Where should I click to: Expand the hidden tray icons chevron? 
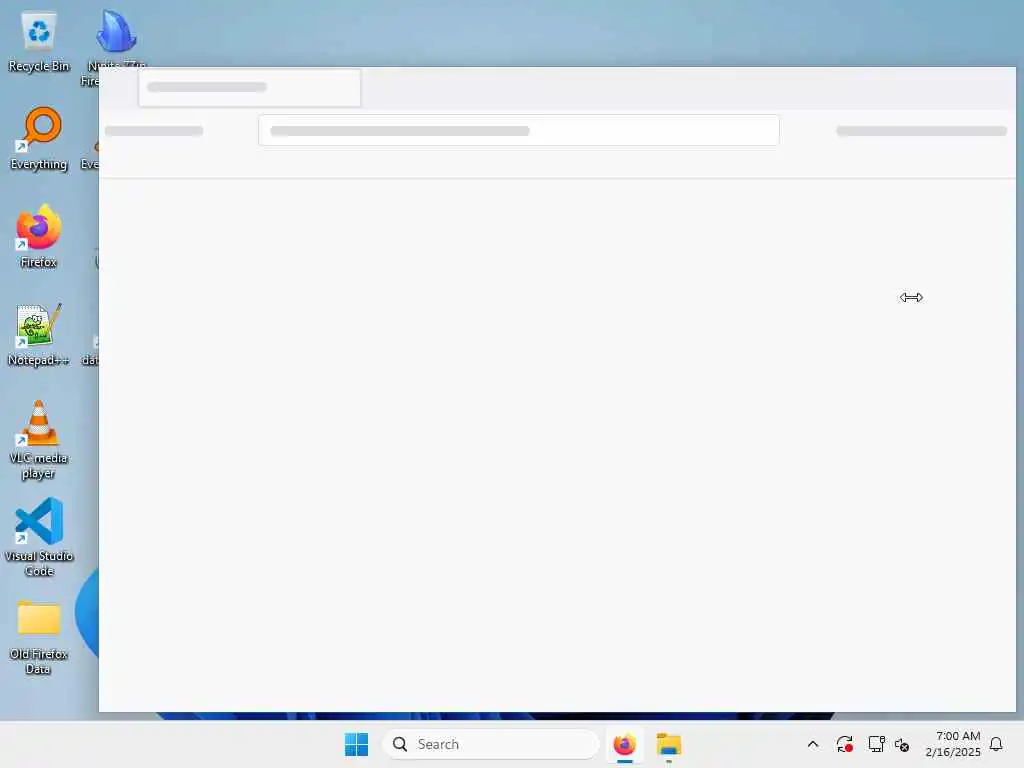(813, 744)
